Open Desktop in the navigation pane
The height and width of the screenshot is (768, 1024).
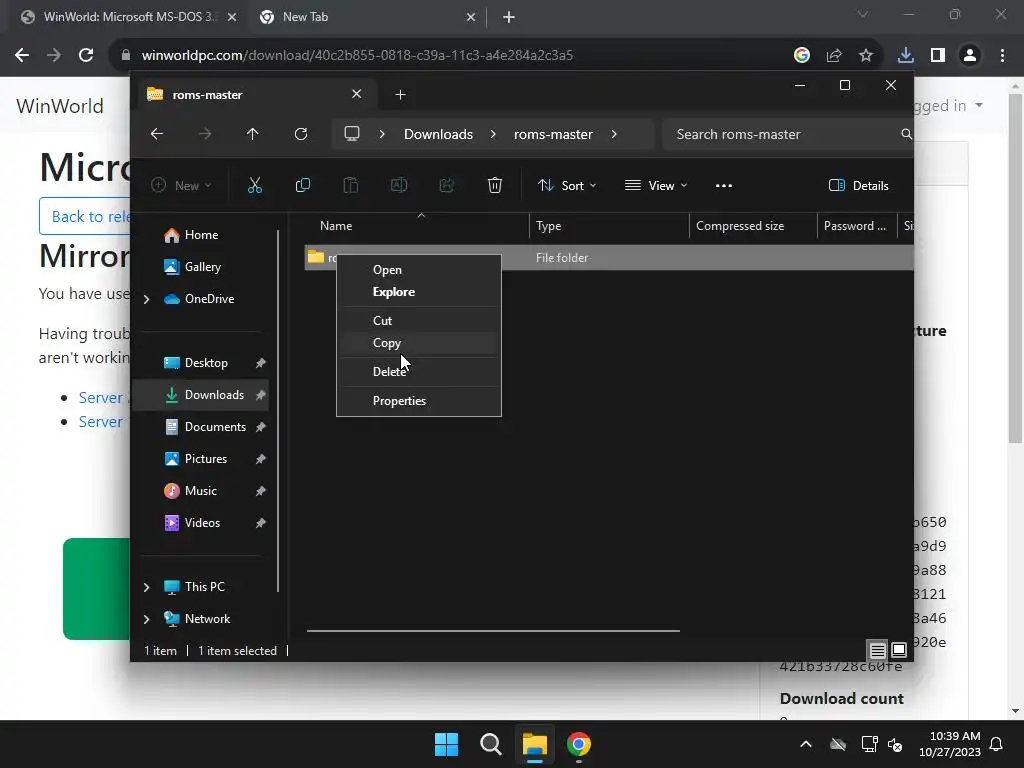pyautogui.click(x=206, y=363)
